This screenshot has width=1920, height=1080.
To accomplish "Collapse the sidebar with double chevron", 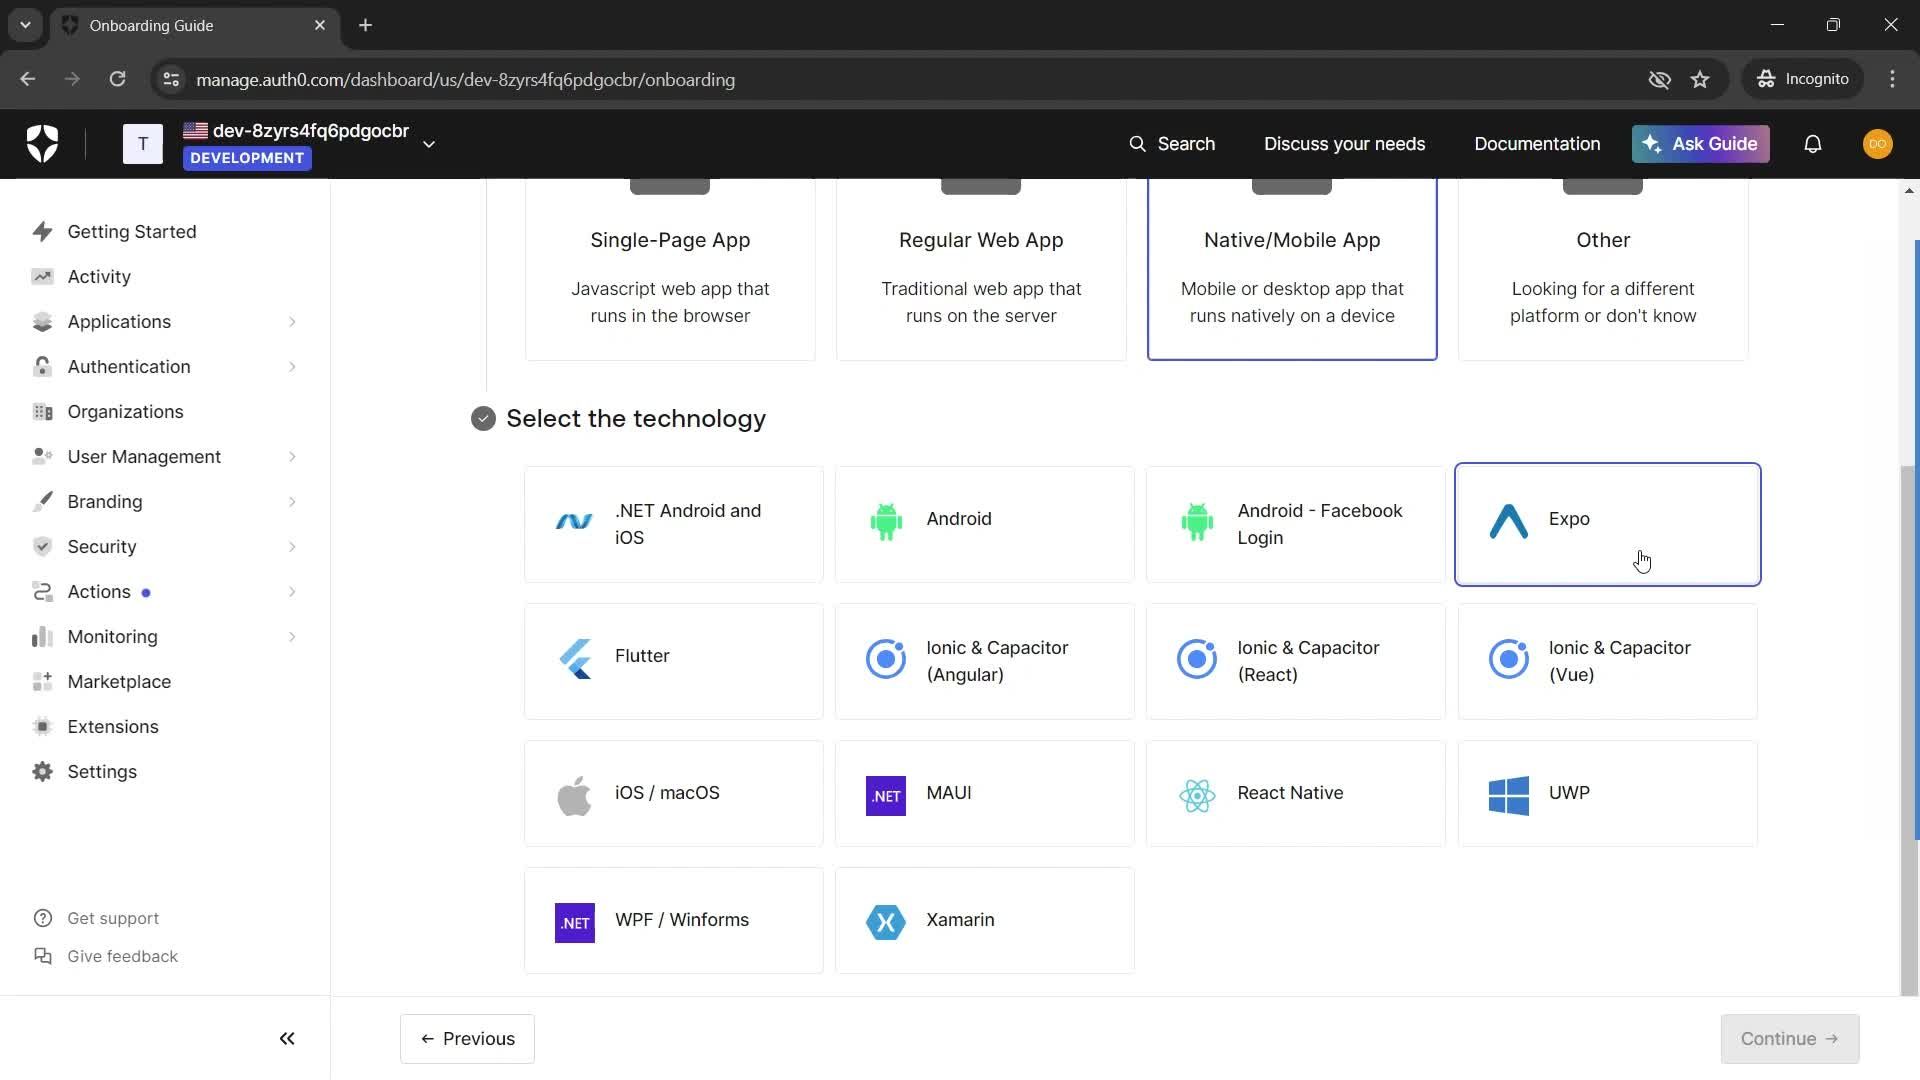I will (287, 1039).
